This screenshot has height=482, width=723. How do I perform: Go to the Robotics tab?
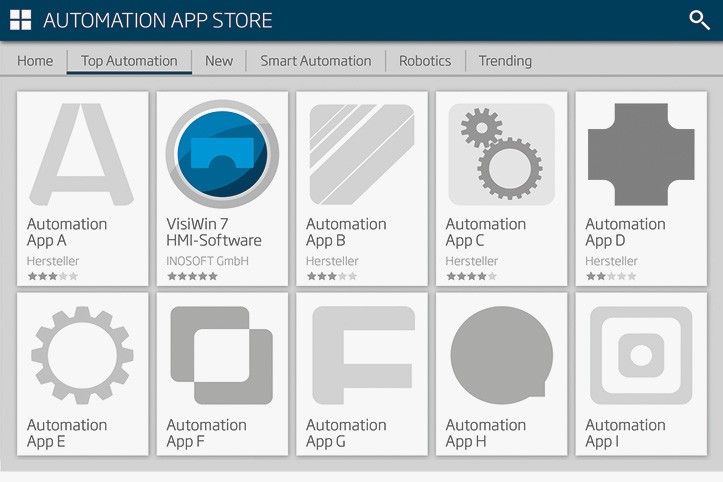(425, 61)
